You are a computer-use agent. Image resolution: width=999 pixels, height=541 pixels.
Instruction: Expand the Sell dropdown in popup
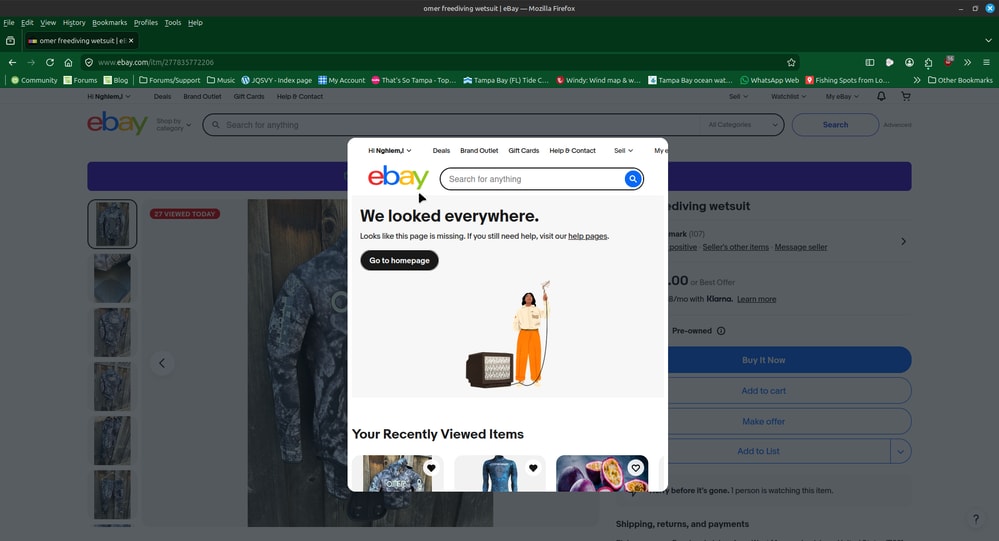624,151
